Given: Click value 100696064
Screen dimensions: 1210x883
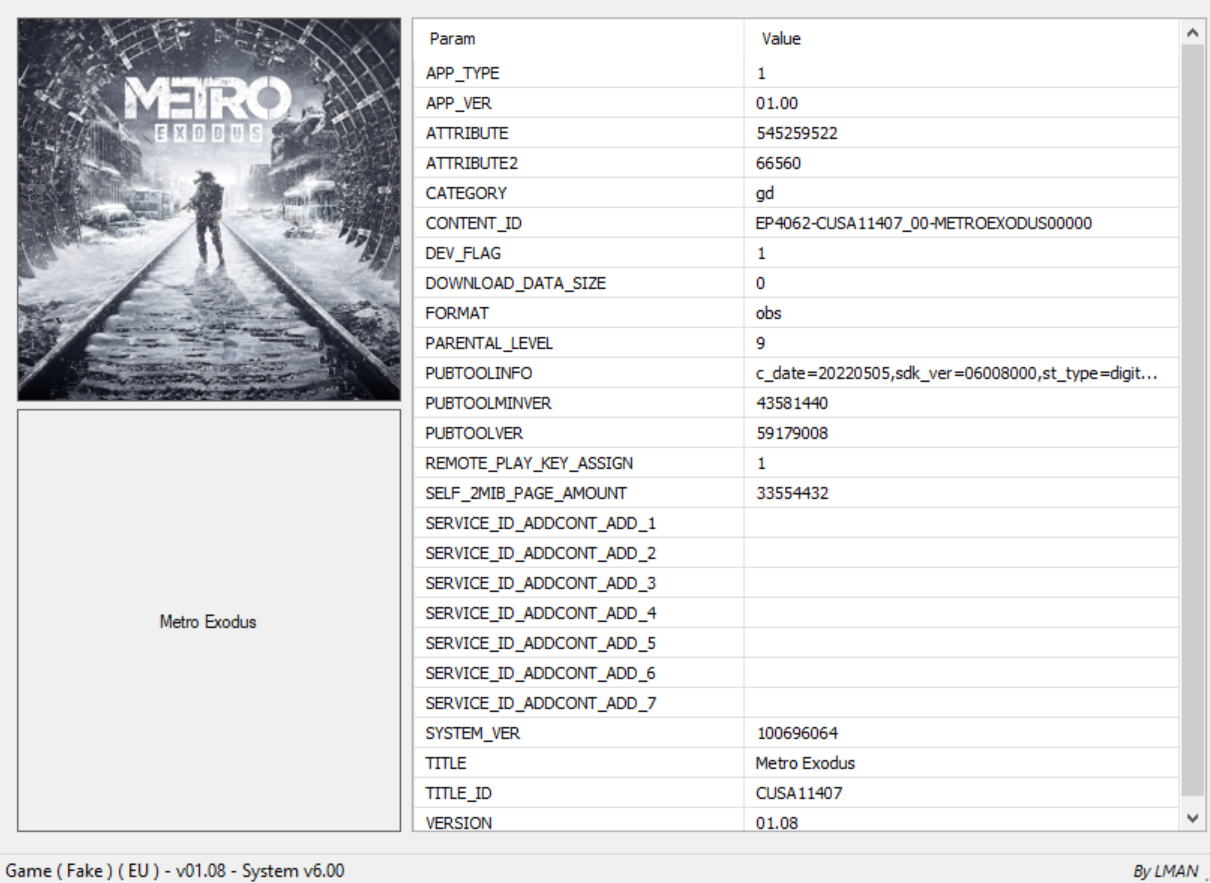Looking at the screenshot, I should click(797, 733).
